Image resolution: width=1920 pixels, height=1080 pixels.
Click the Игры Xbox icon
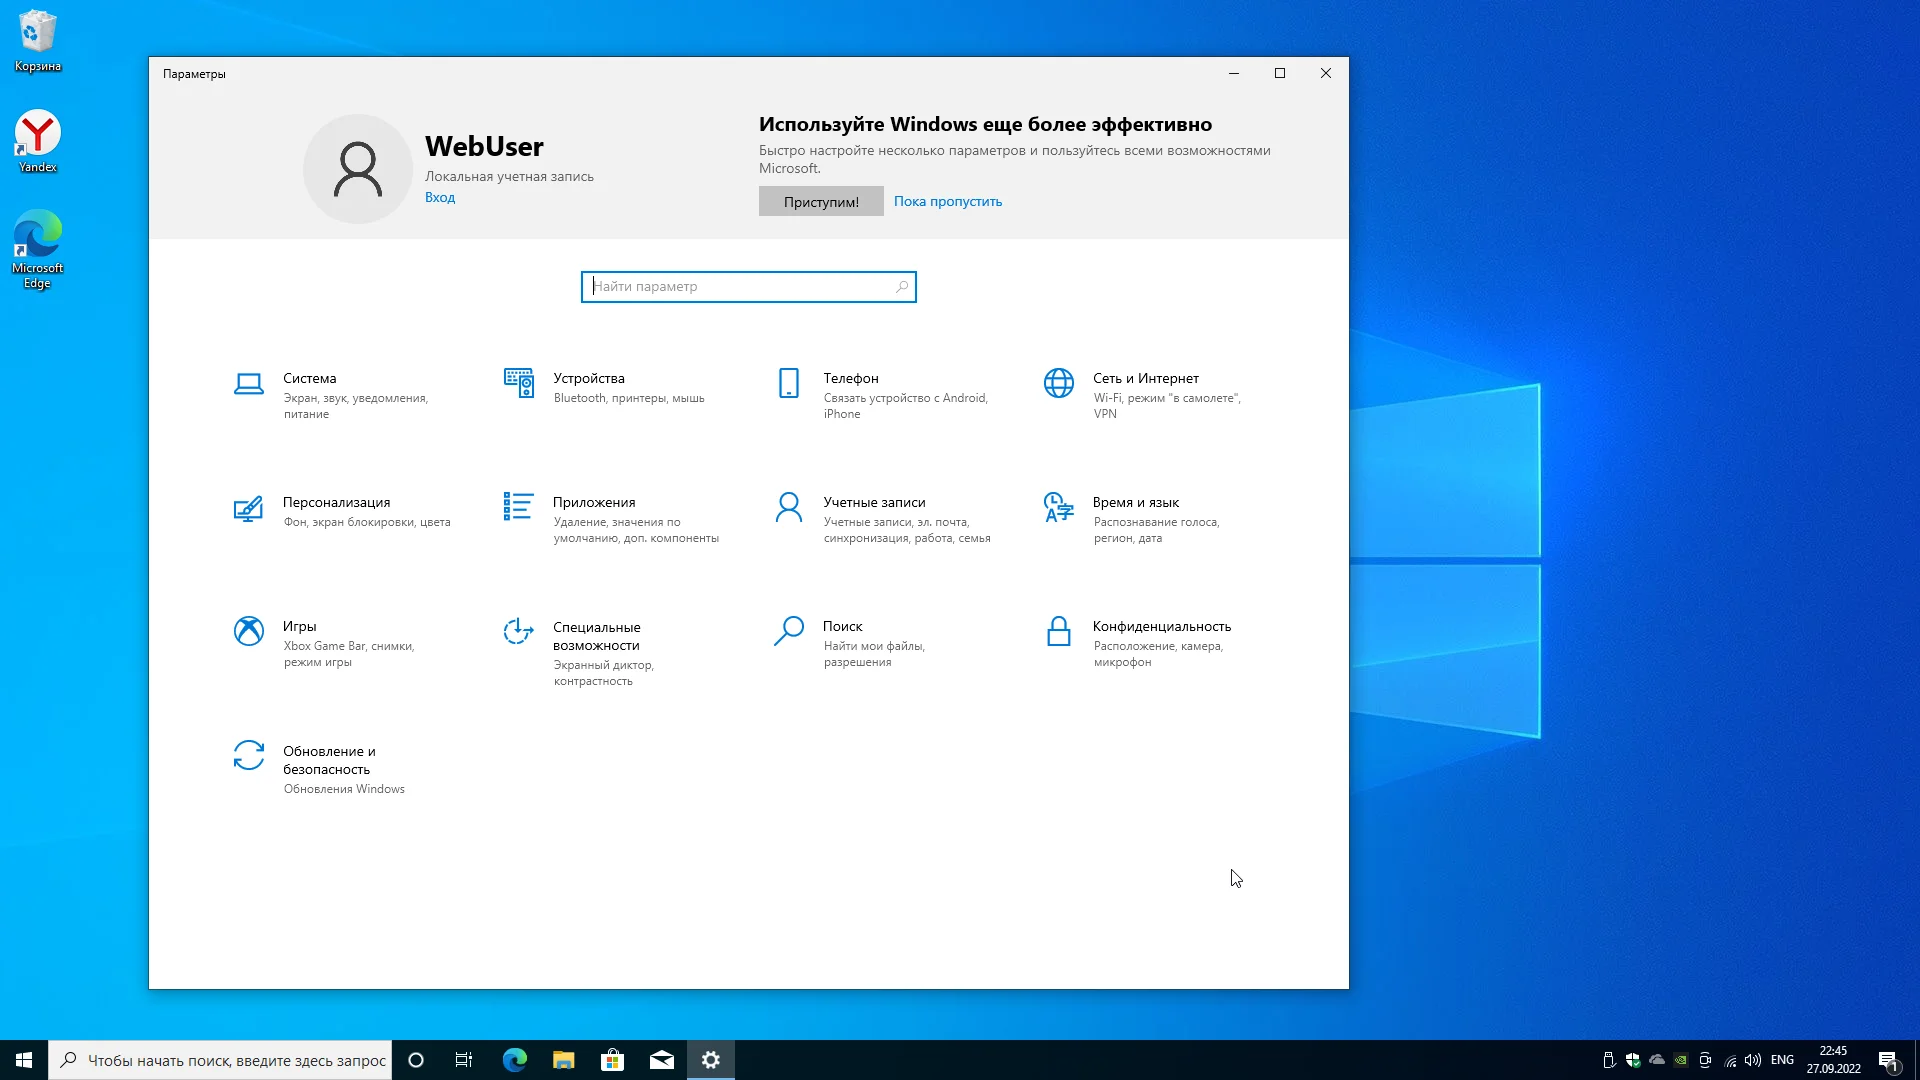coord(248,631)
